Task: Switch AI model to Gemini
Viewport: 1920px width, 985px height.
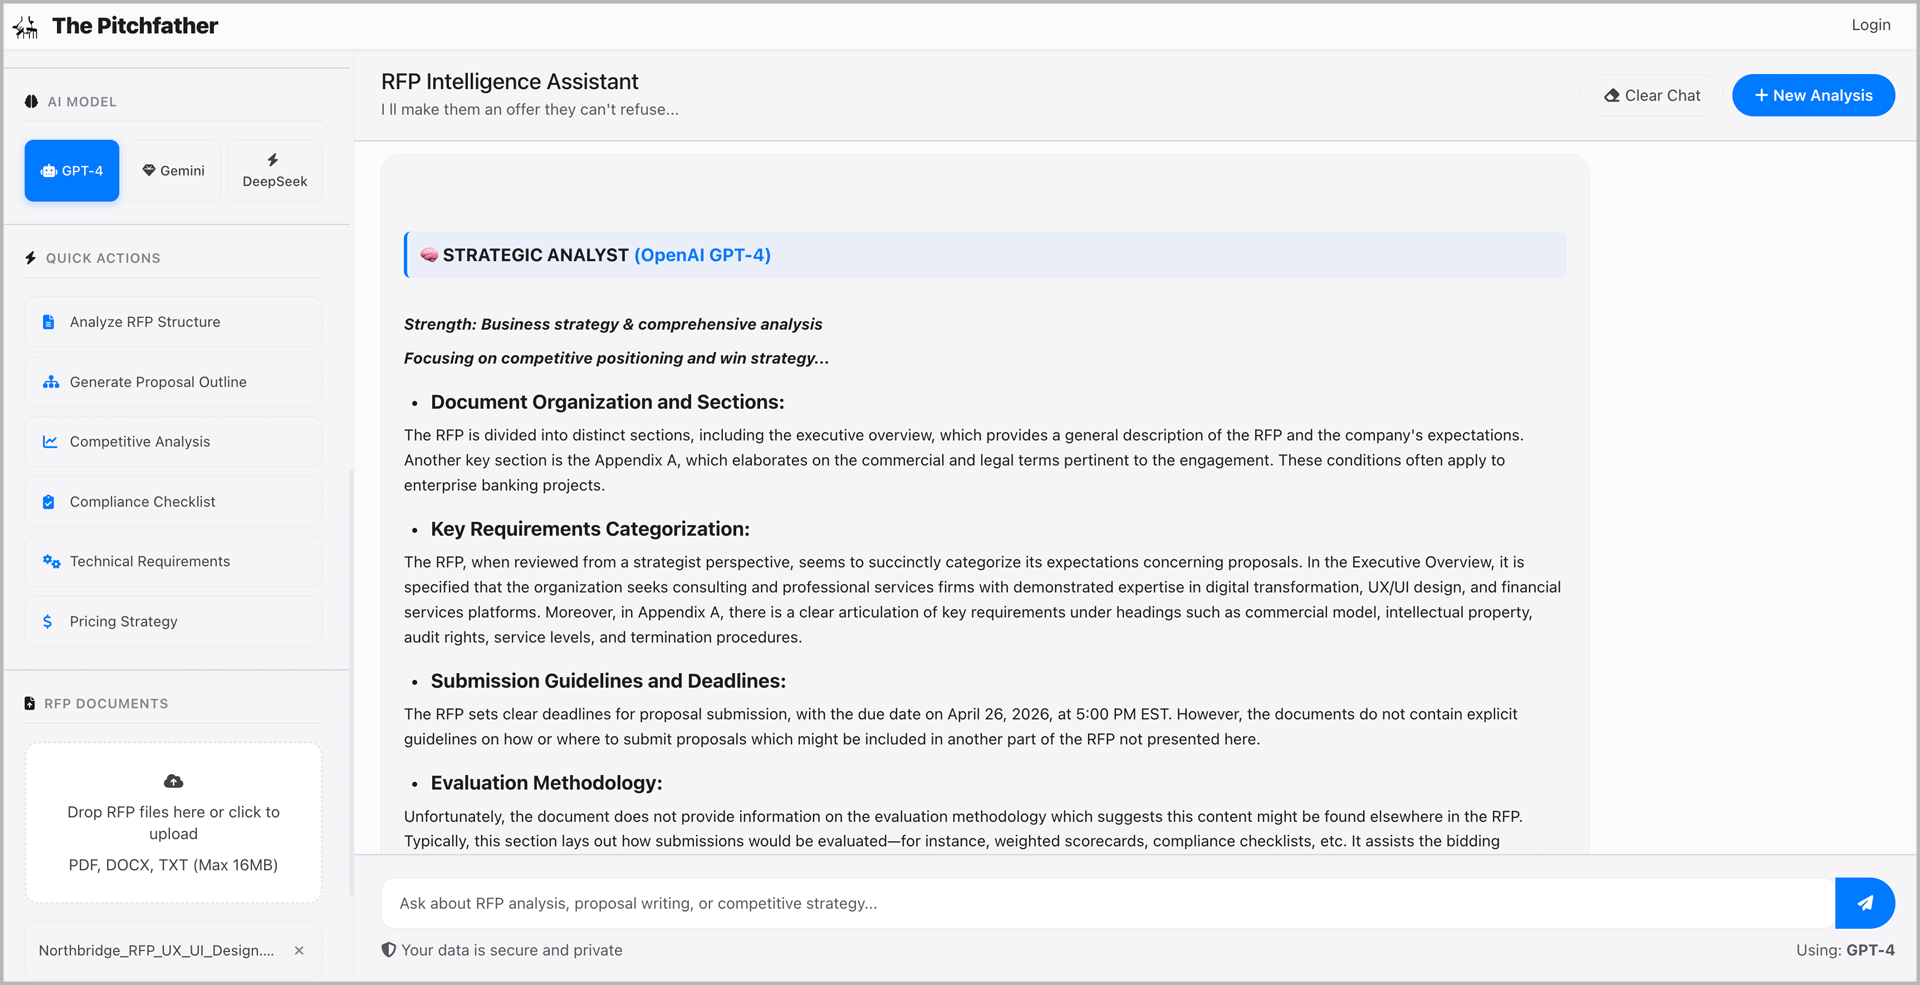Action: pyautogui.click(x=174, y=171)
